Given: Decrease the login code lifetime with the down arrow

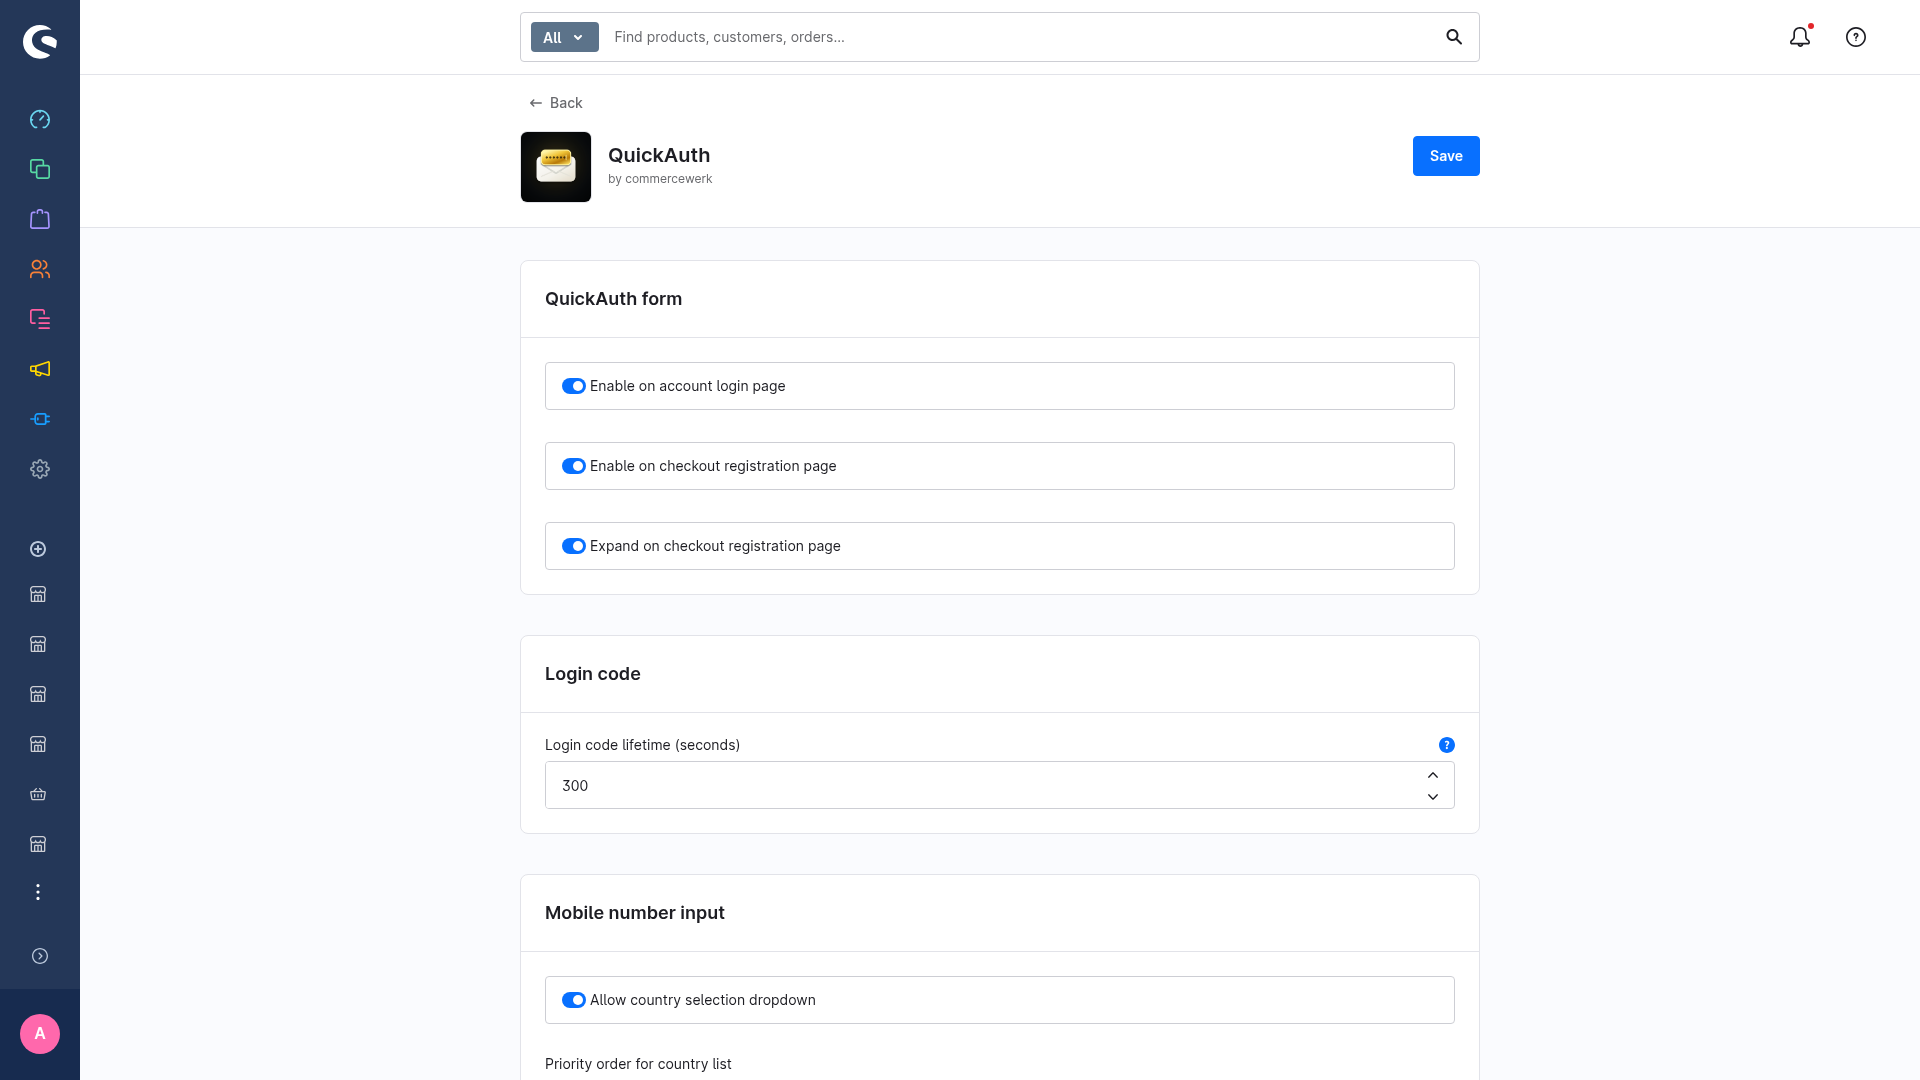Looking at the screenshot, I should coord(1433,797).
